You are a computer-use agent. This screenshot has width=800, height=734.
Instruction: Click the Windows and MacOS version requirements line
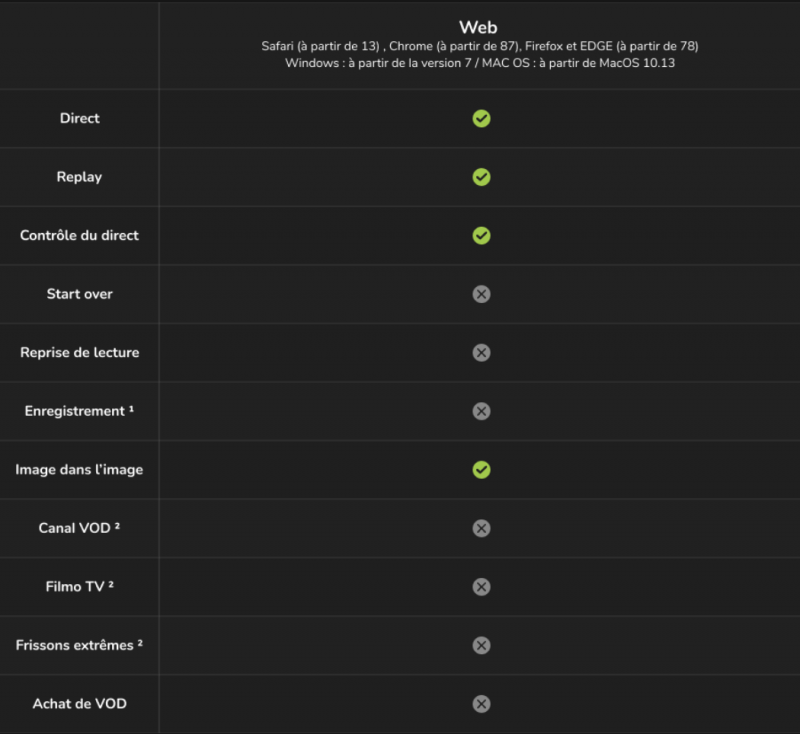(479, 63)
